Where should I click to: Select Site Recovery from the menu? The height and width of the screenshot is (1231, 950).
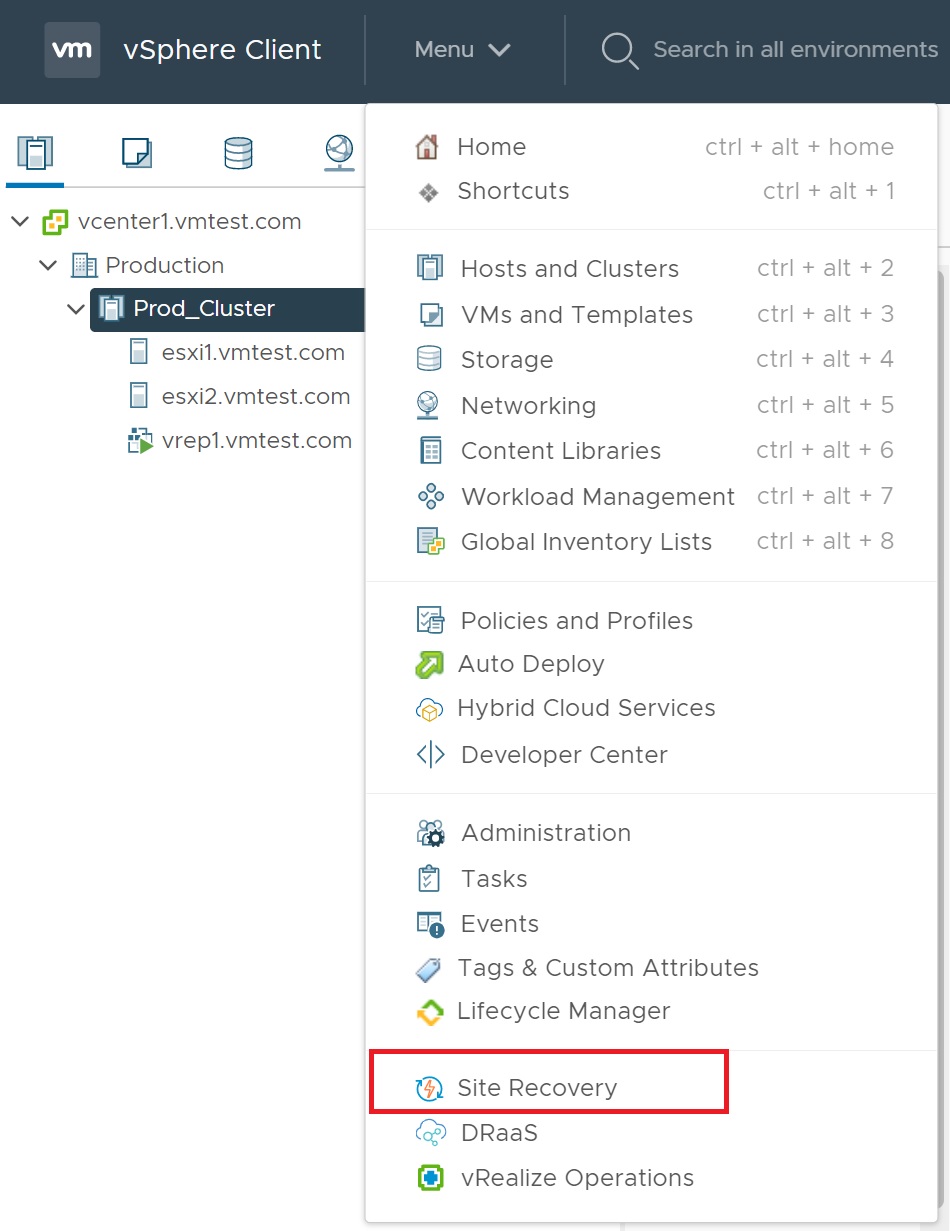(537, 1088)
